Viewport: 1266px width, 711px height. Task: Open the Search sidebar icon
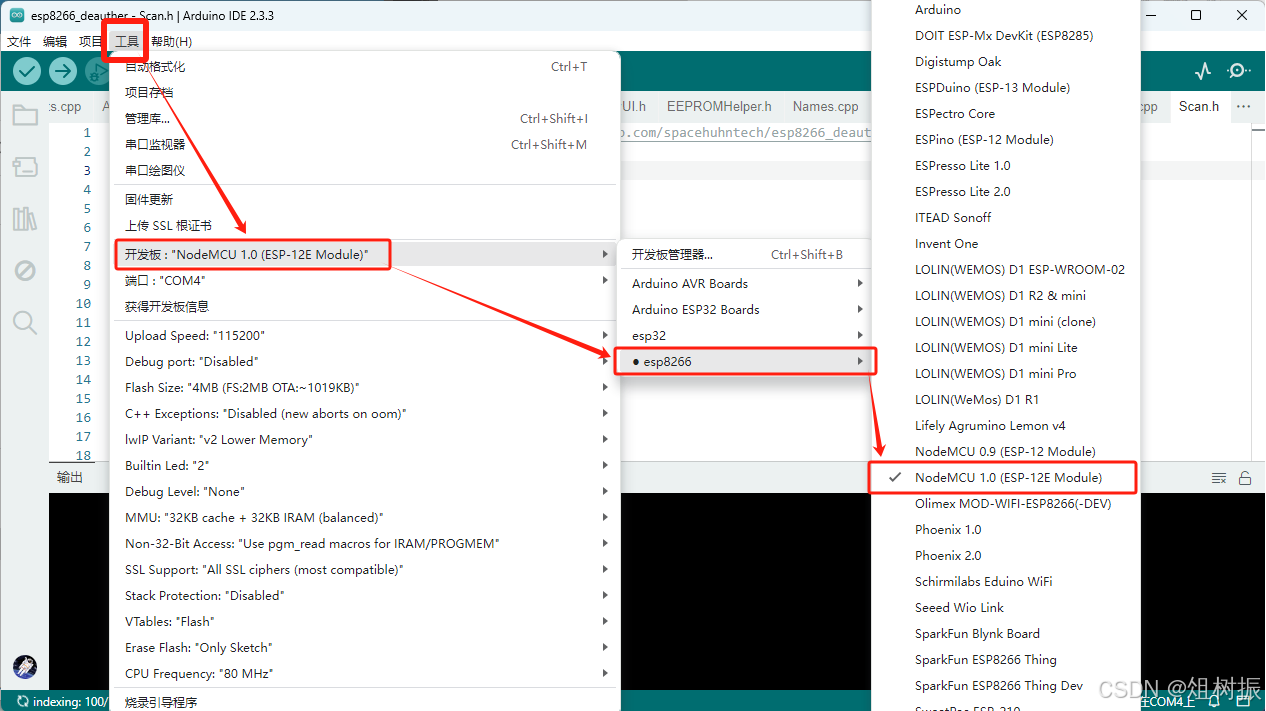coord(25,322)
